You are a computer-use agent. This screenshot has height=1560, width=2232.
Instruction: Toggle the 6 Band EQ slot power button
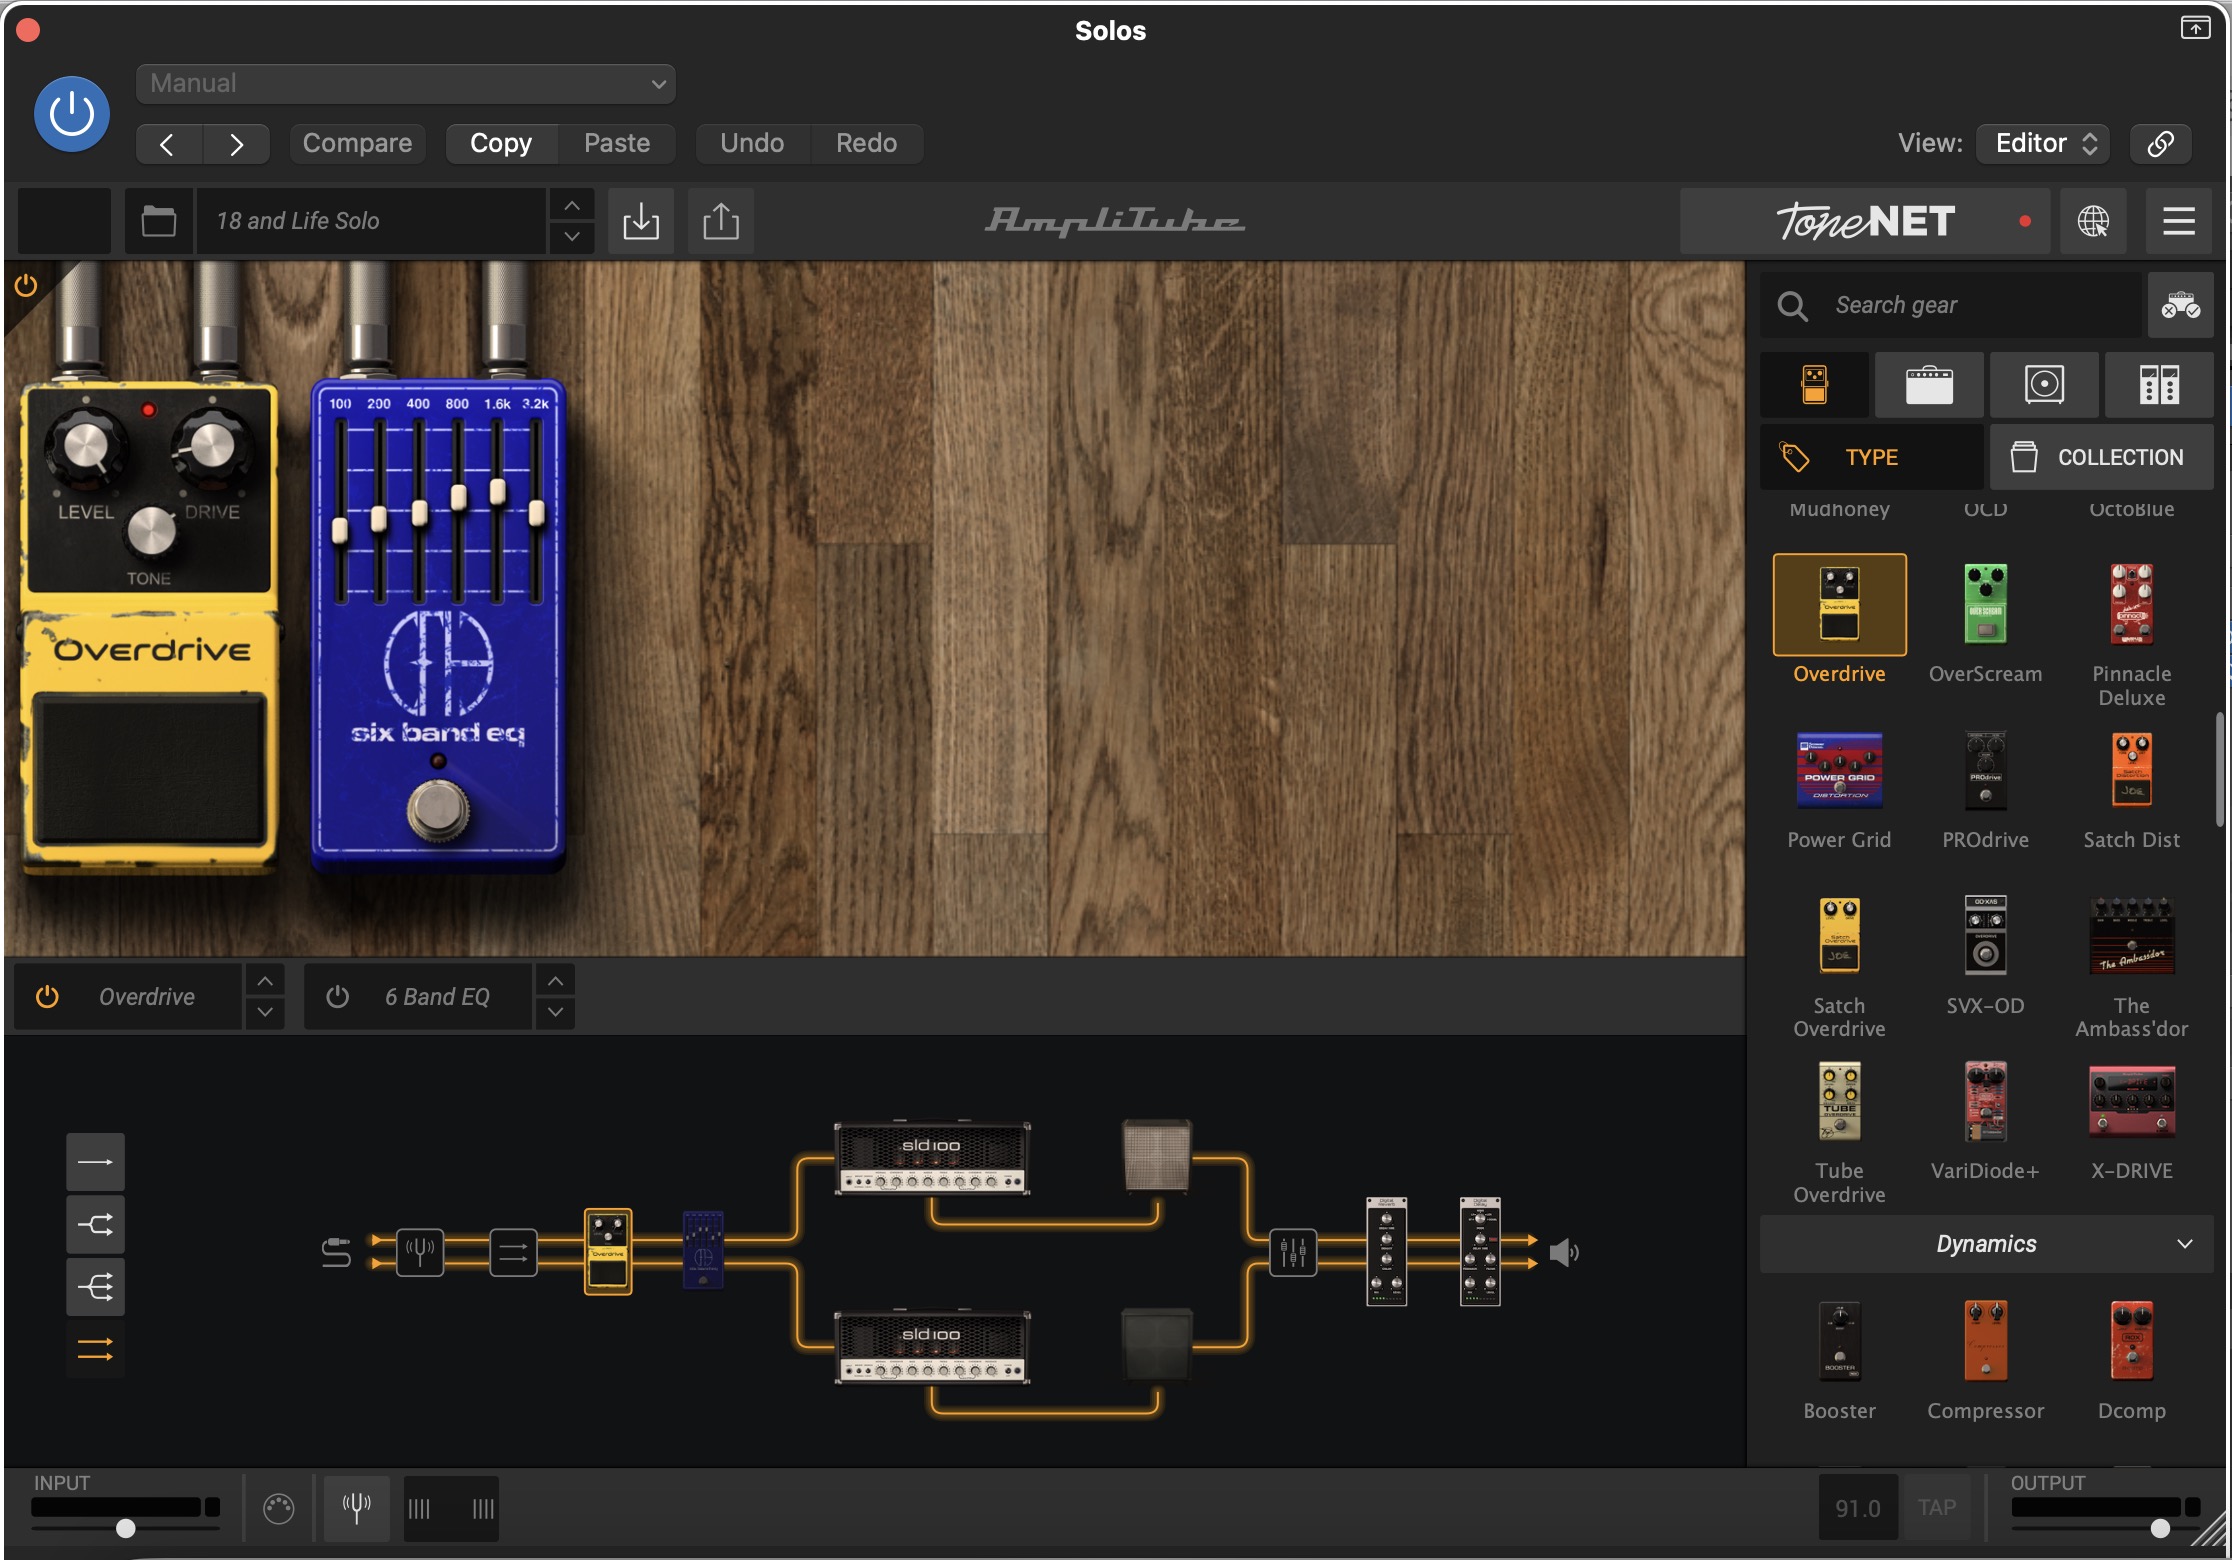pos(337,997)
